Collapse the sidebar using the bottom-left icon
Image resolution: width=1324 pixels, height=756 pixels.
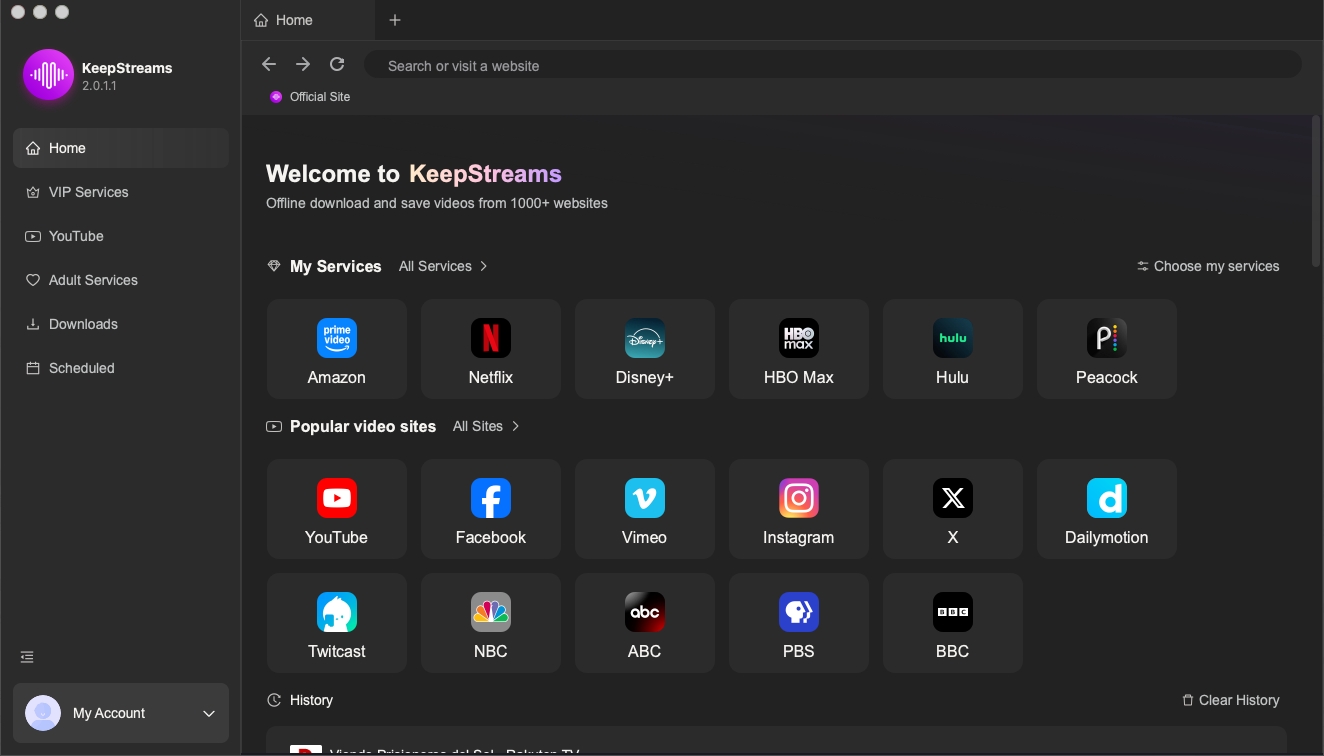click(27, 657)
